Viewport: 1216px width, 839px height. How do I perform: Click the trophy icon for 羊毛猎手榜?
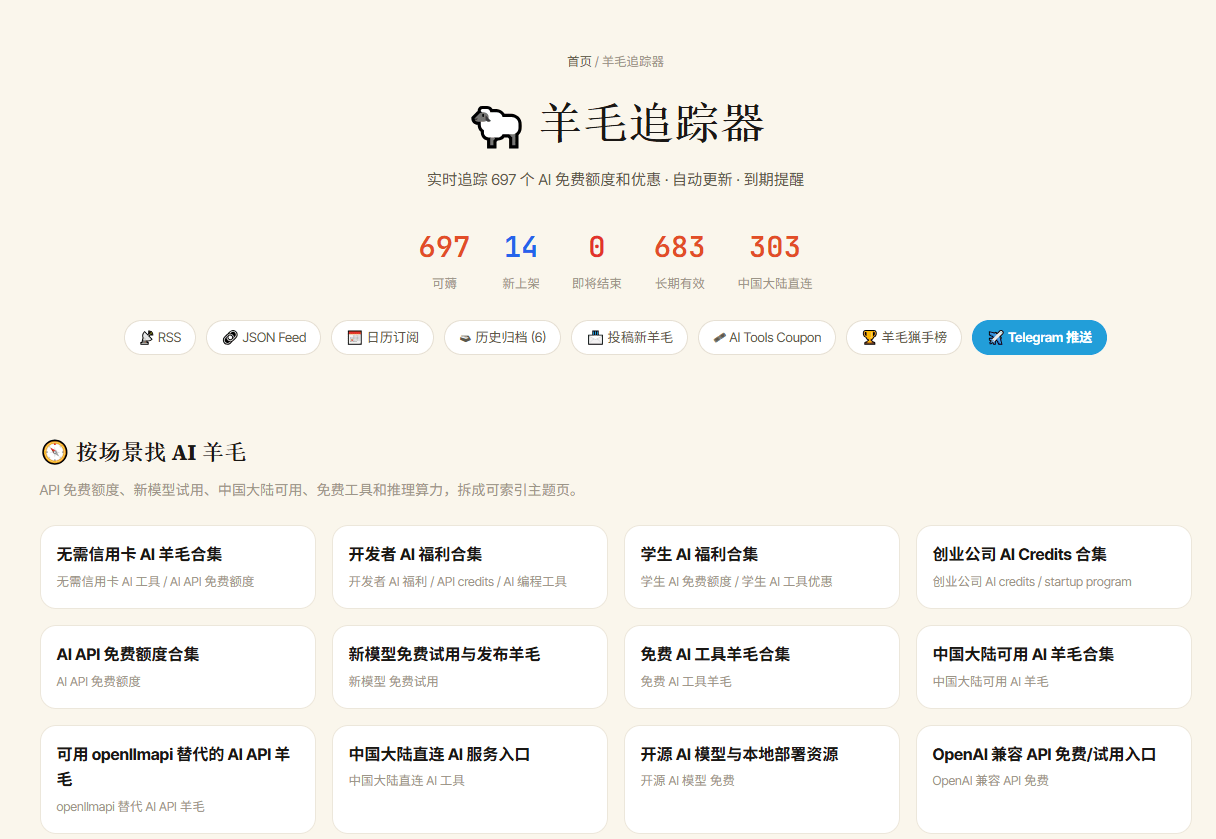(870, 338)
